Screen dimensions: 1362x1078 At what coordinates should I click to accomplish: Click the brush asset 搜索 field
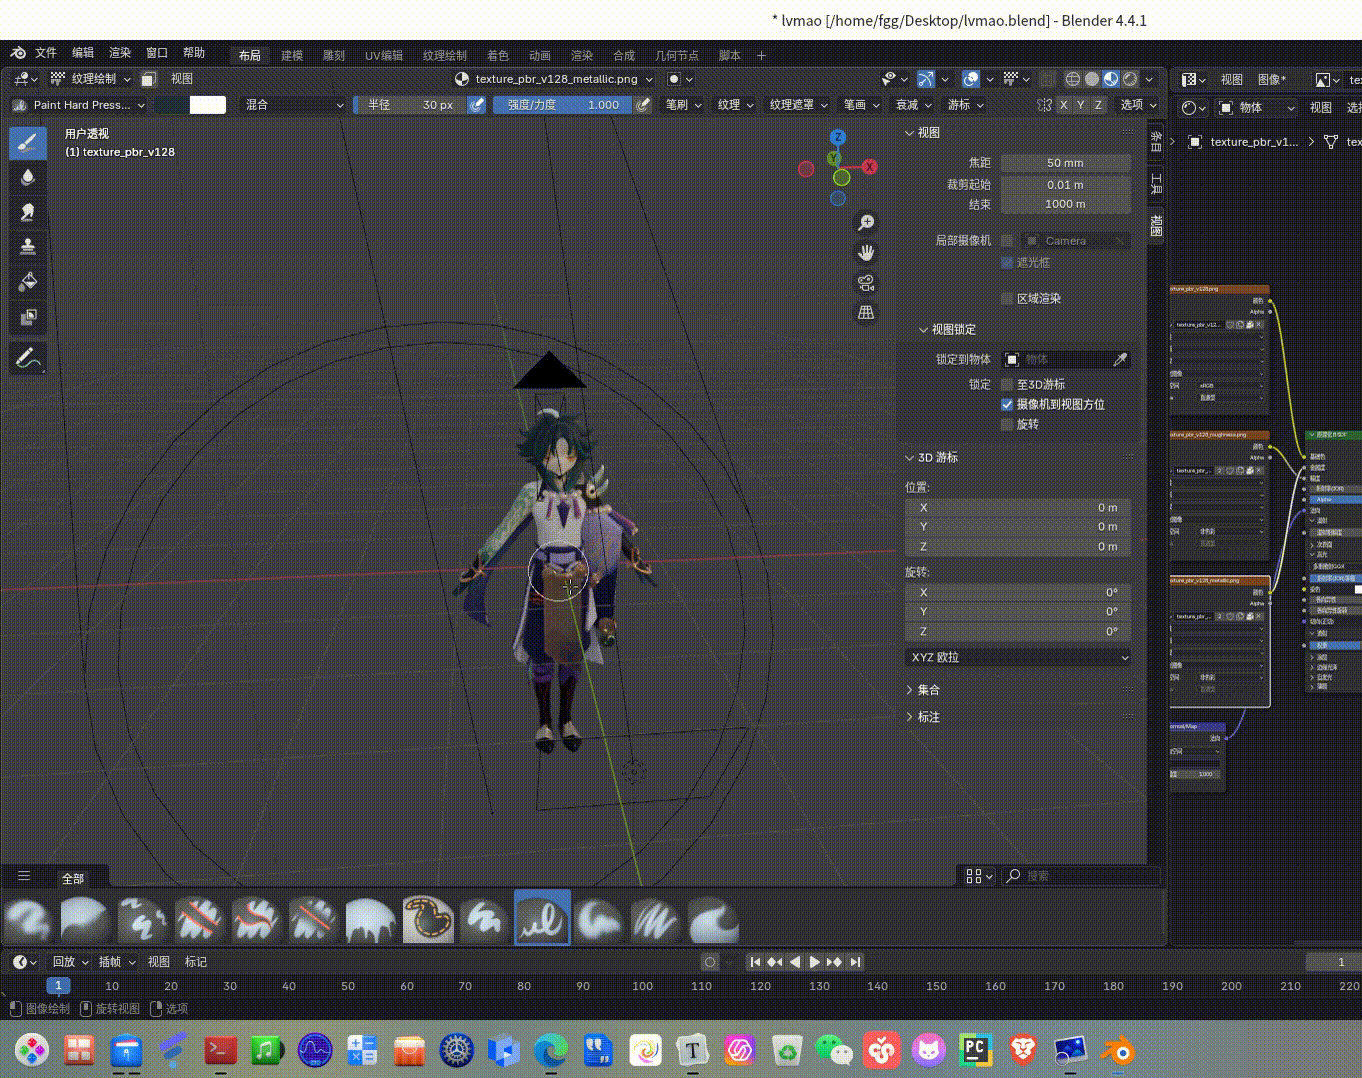(x=1081, y=876)
